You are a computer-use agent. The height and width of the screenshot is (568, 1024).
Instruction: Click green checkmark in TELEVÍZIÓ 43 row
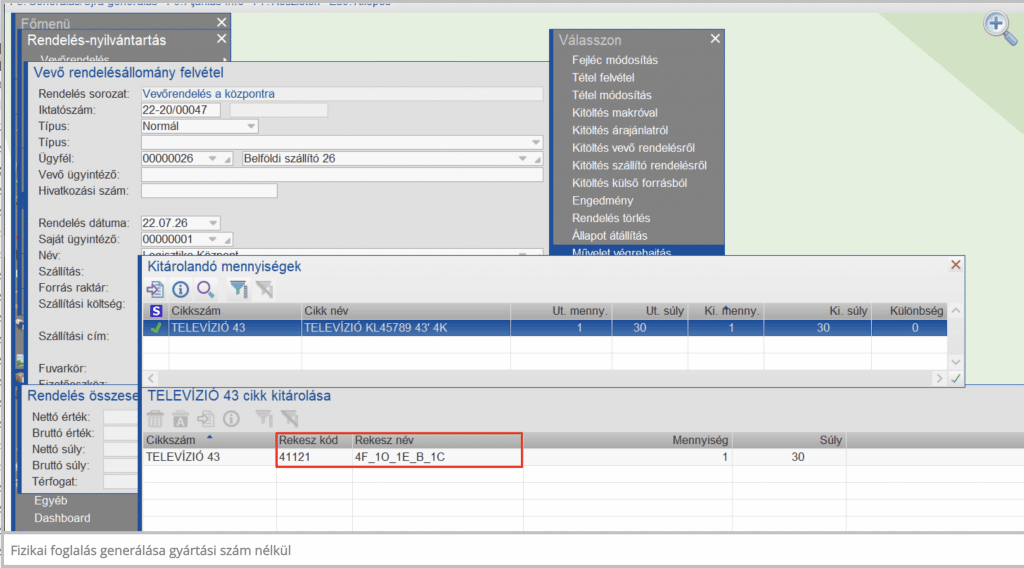[x=155, y=328]
